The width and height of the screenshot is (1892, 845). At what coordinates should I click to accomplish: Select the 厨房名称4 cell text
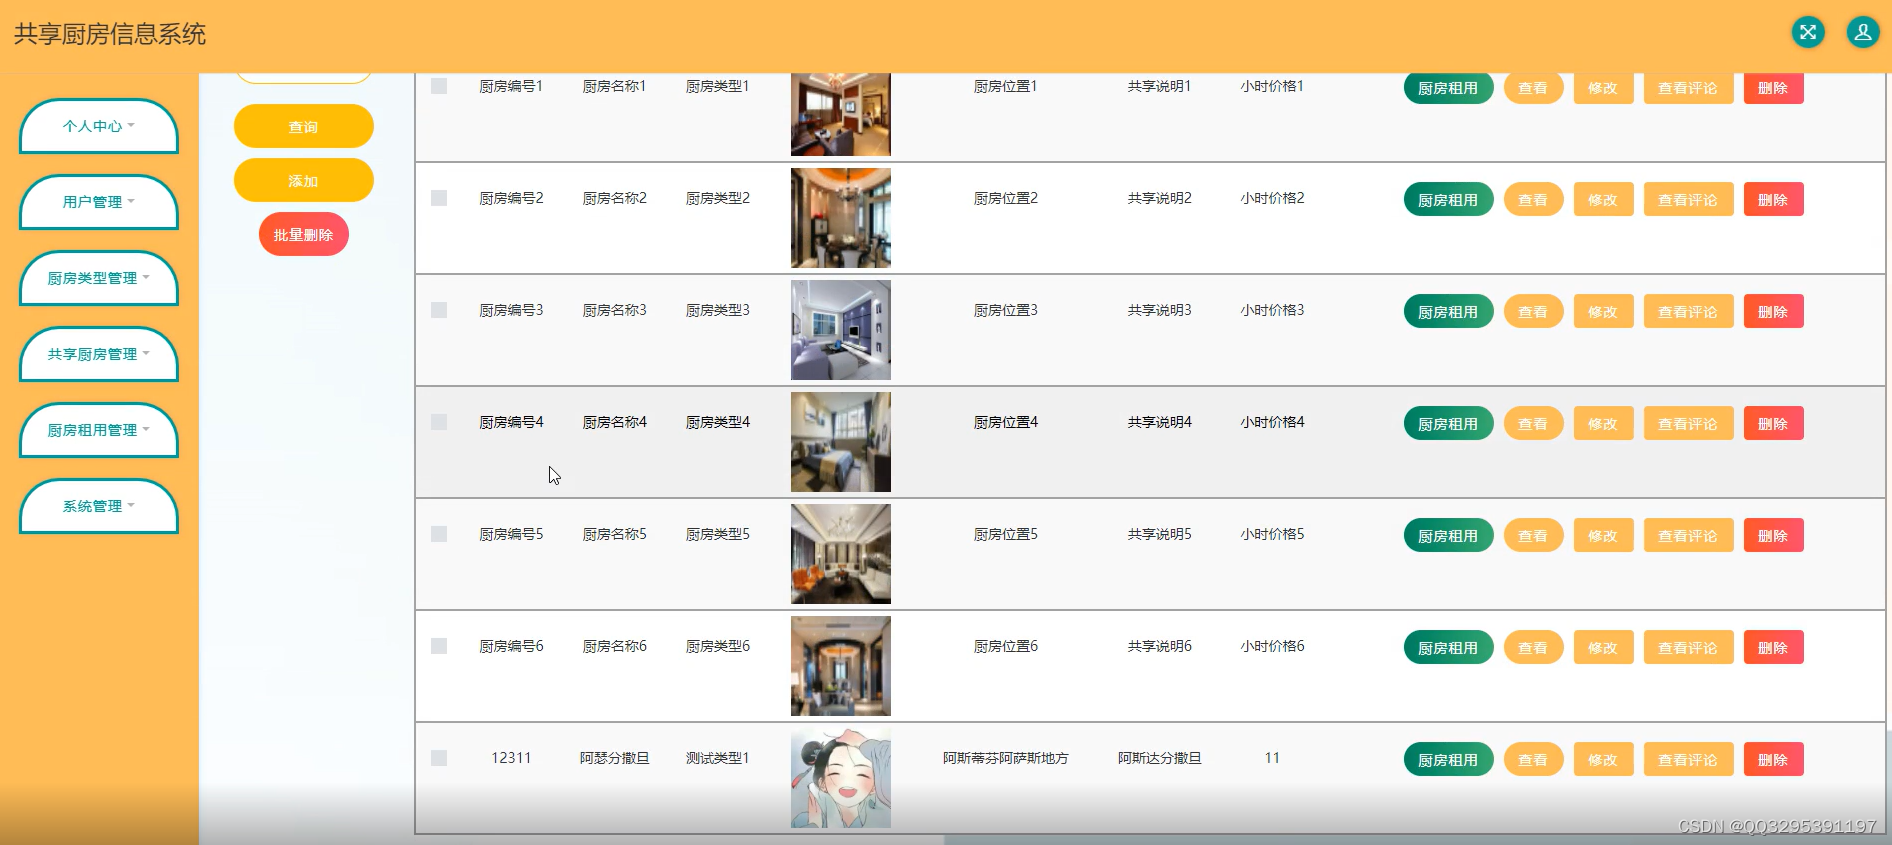click(x=615, y=422)
